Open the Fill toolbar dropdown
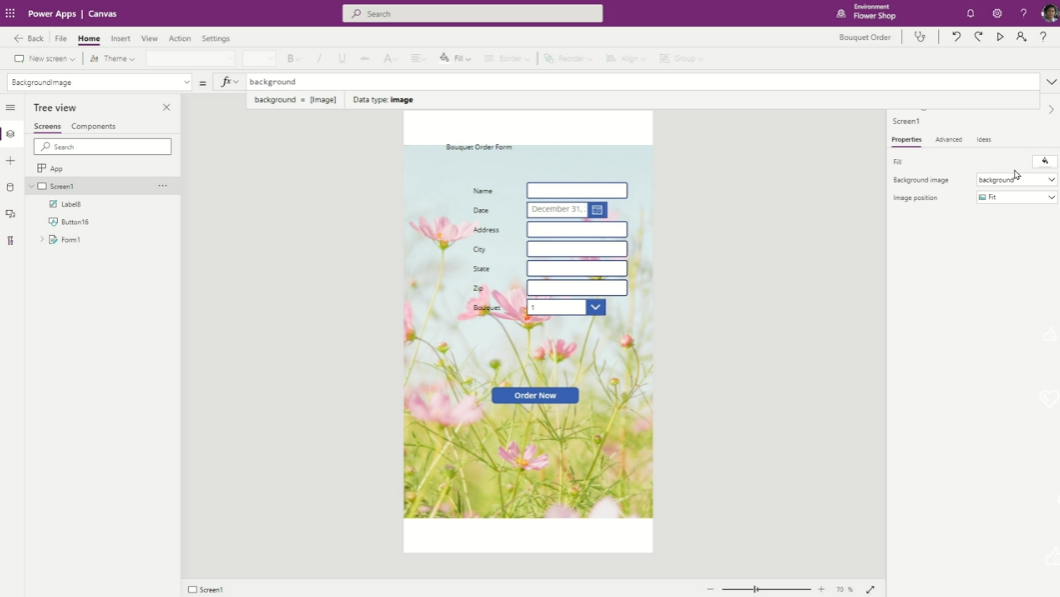 point(455,59)
